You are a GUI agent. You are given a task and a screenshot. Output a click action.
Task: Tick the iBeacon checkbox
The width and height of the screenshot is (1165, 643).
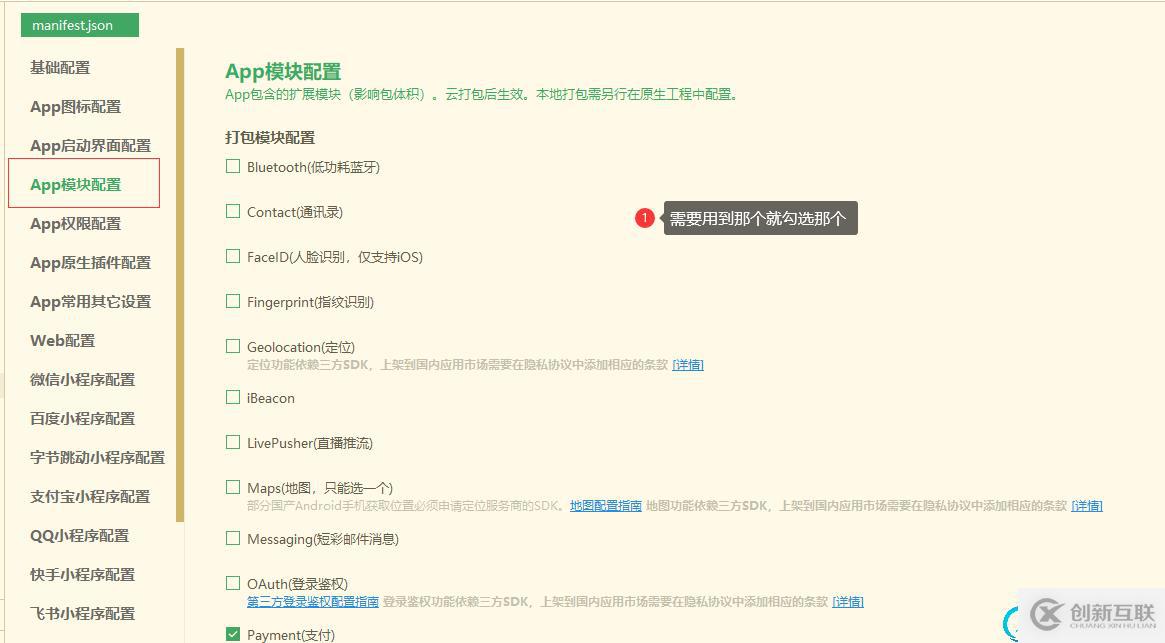pos(233,397)
